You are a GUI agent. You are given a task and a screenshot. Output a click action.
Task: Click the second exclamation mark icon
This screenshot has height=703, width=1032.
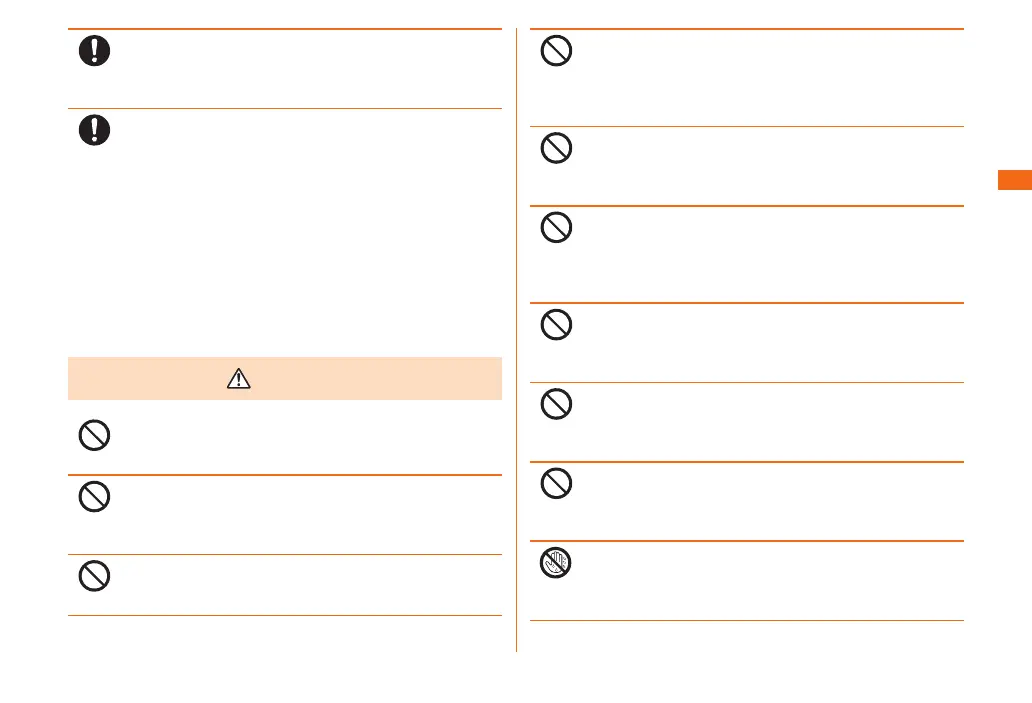click(x=95, y=131)
